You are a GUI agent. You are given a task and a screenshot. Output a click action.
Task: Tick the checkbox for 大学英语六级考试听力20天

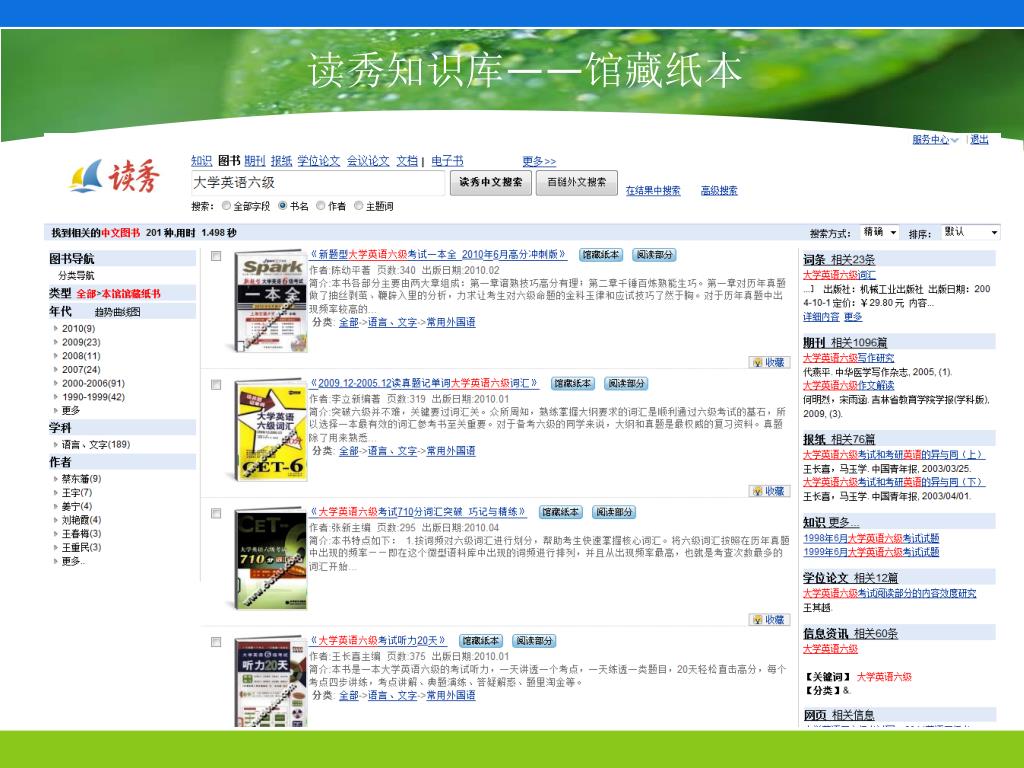coord(216,642)
